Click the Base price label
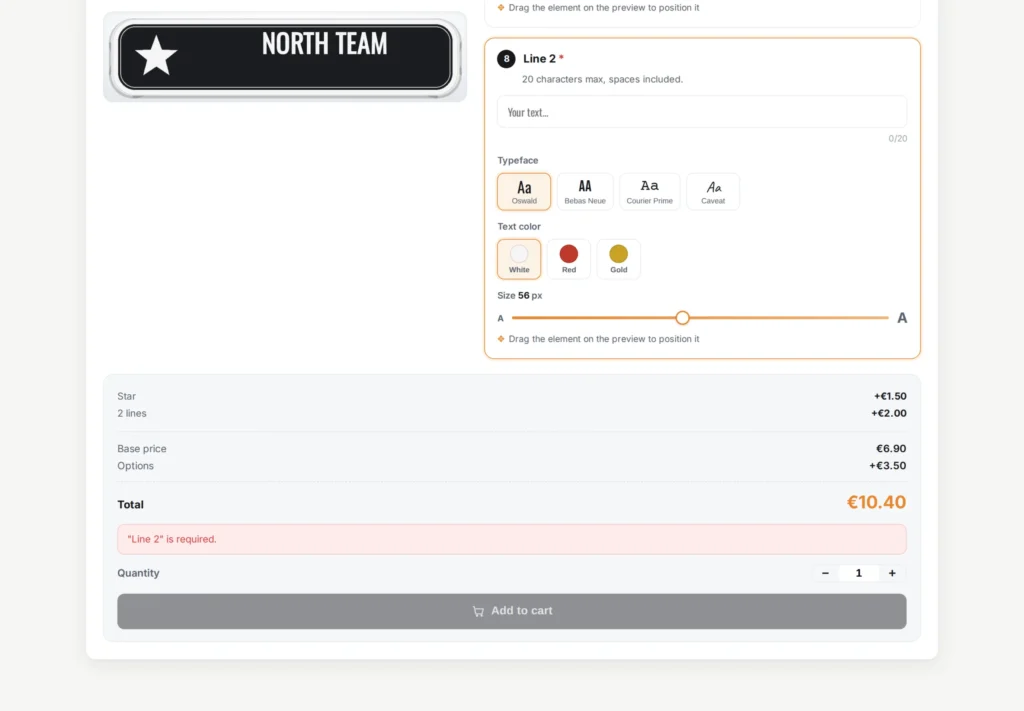The width and height of the screenshot is (1024, 711). [x=142, y=449]
